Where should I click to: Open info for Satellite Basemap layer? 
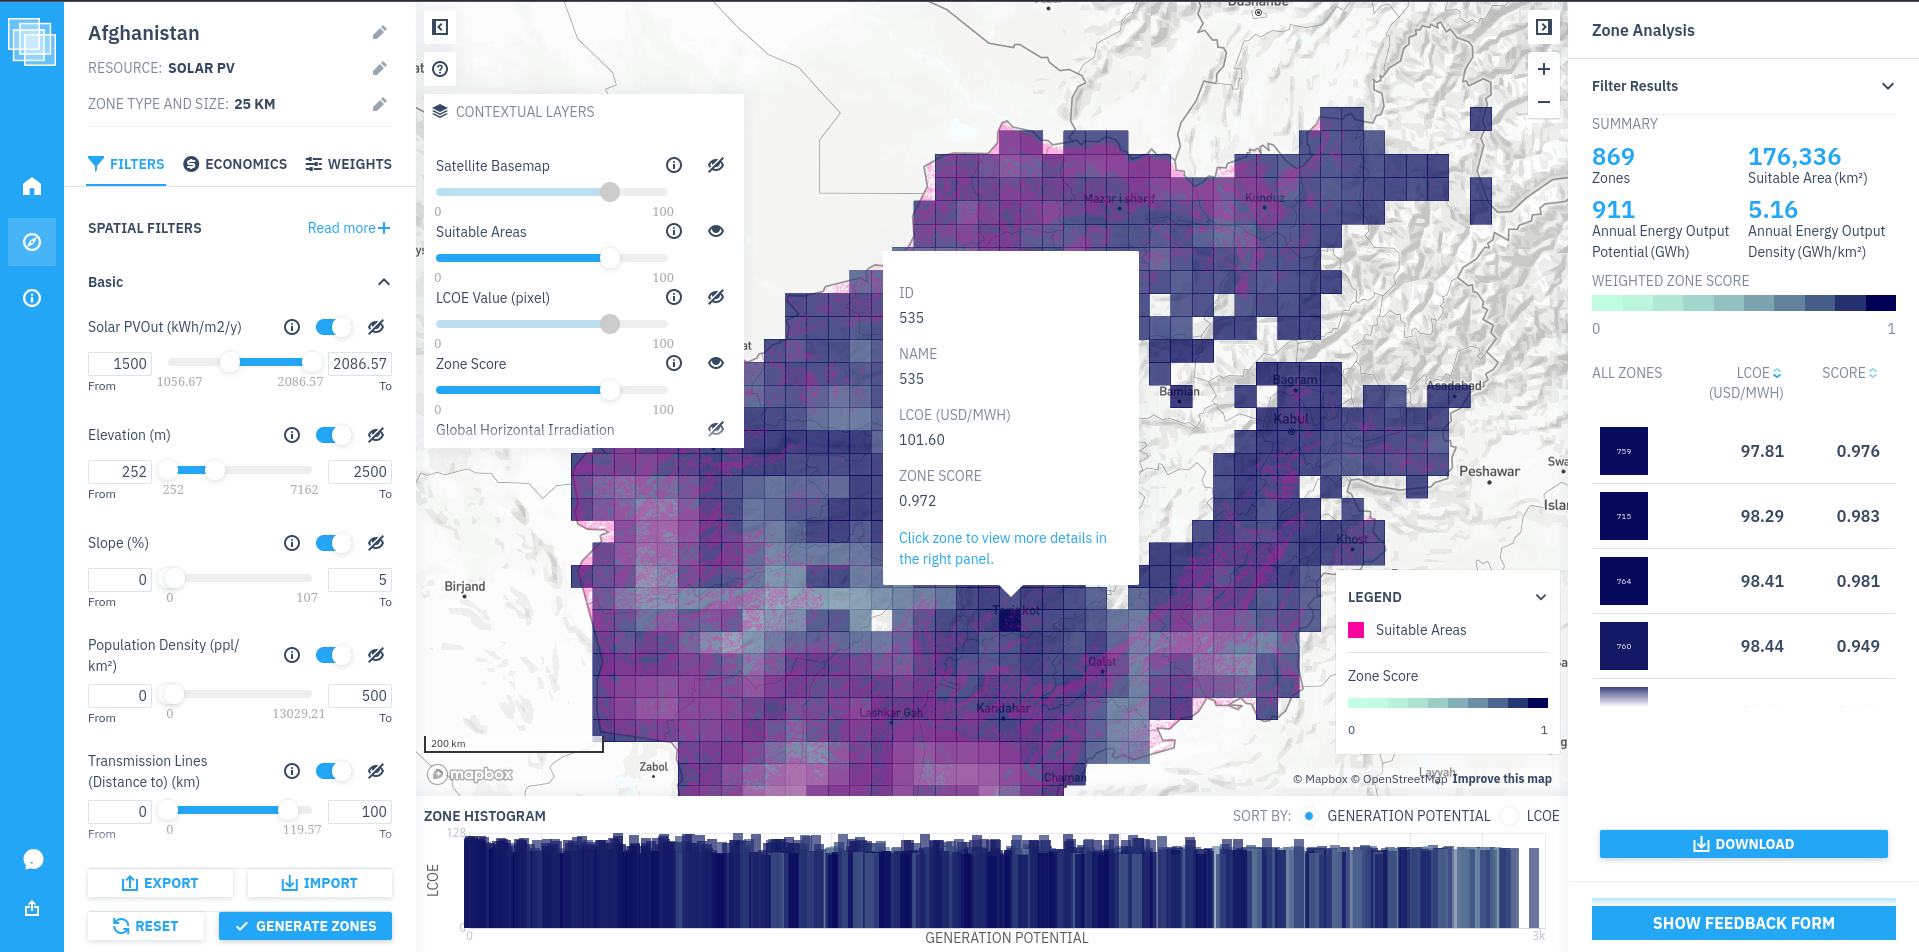click(x=674, y=165)
